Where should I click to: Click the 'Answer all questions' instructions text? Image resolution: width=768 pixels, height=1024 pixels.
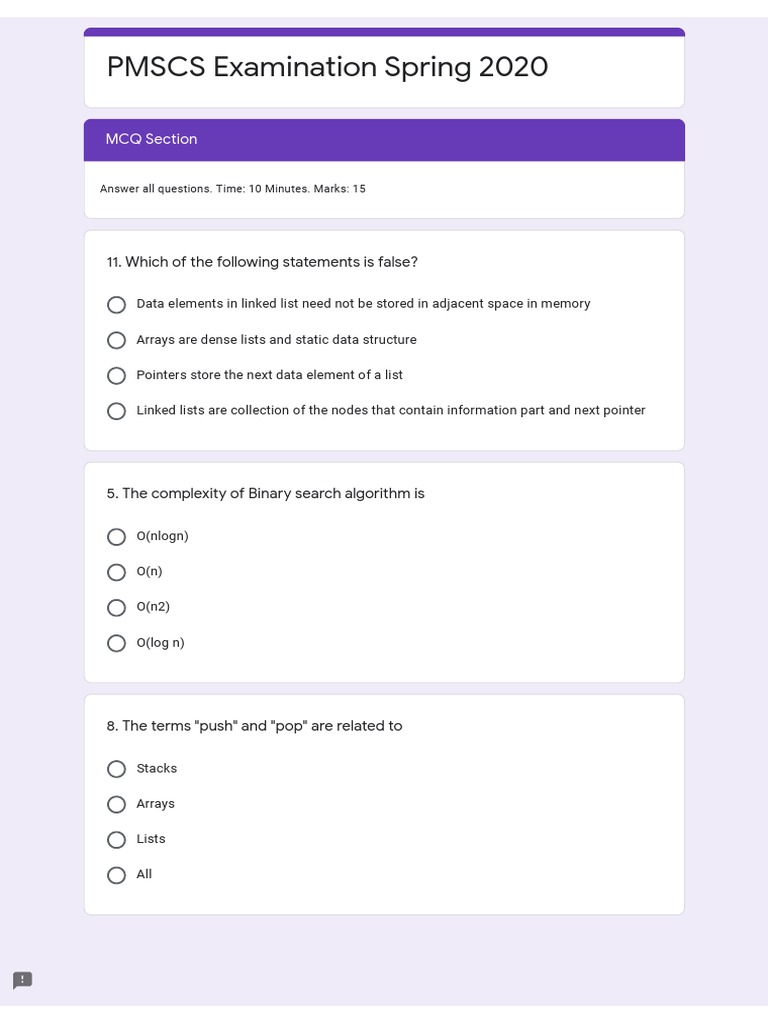pyautogui.click(x=232, y=189)
